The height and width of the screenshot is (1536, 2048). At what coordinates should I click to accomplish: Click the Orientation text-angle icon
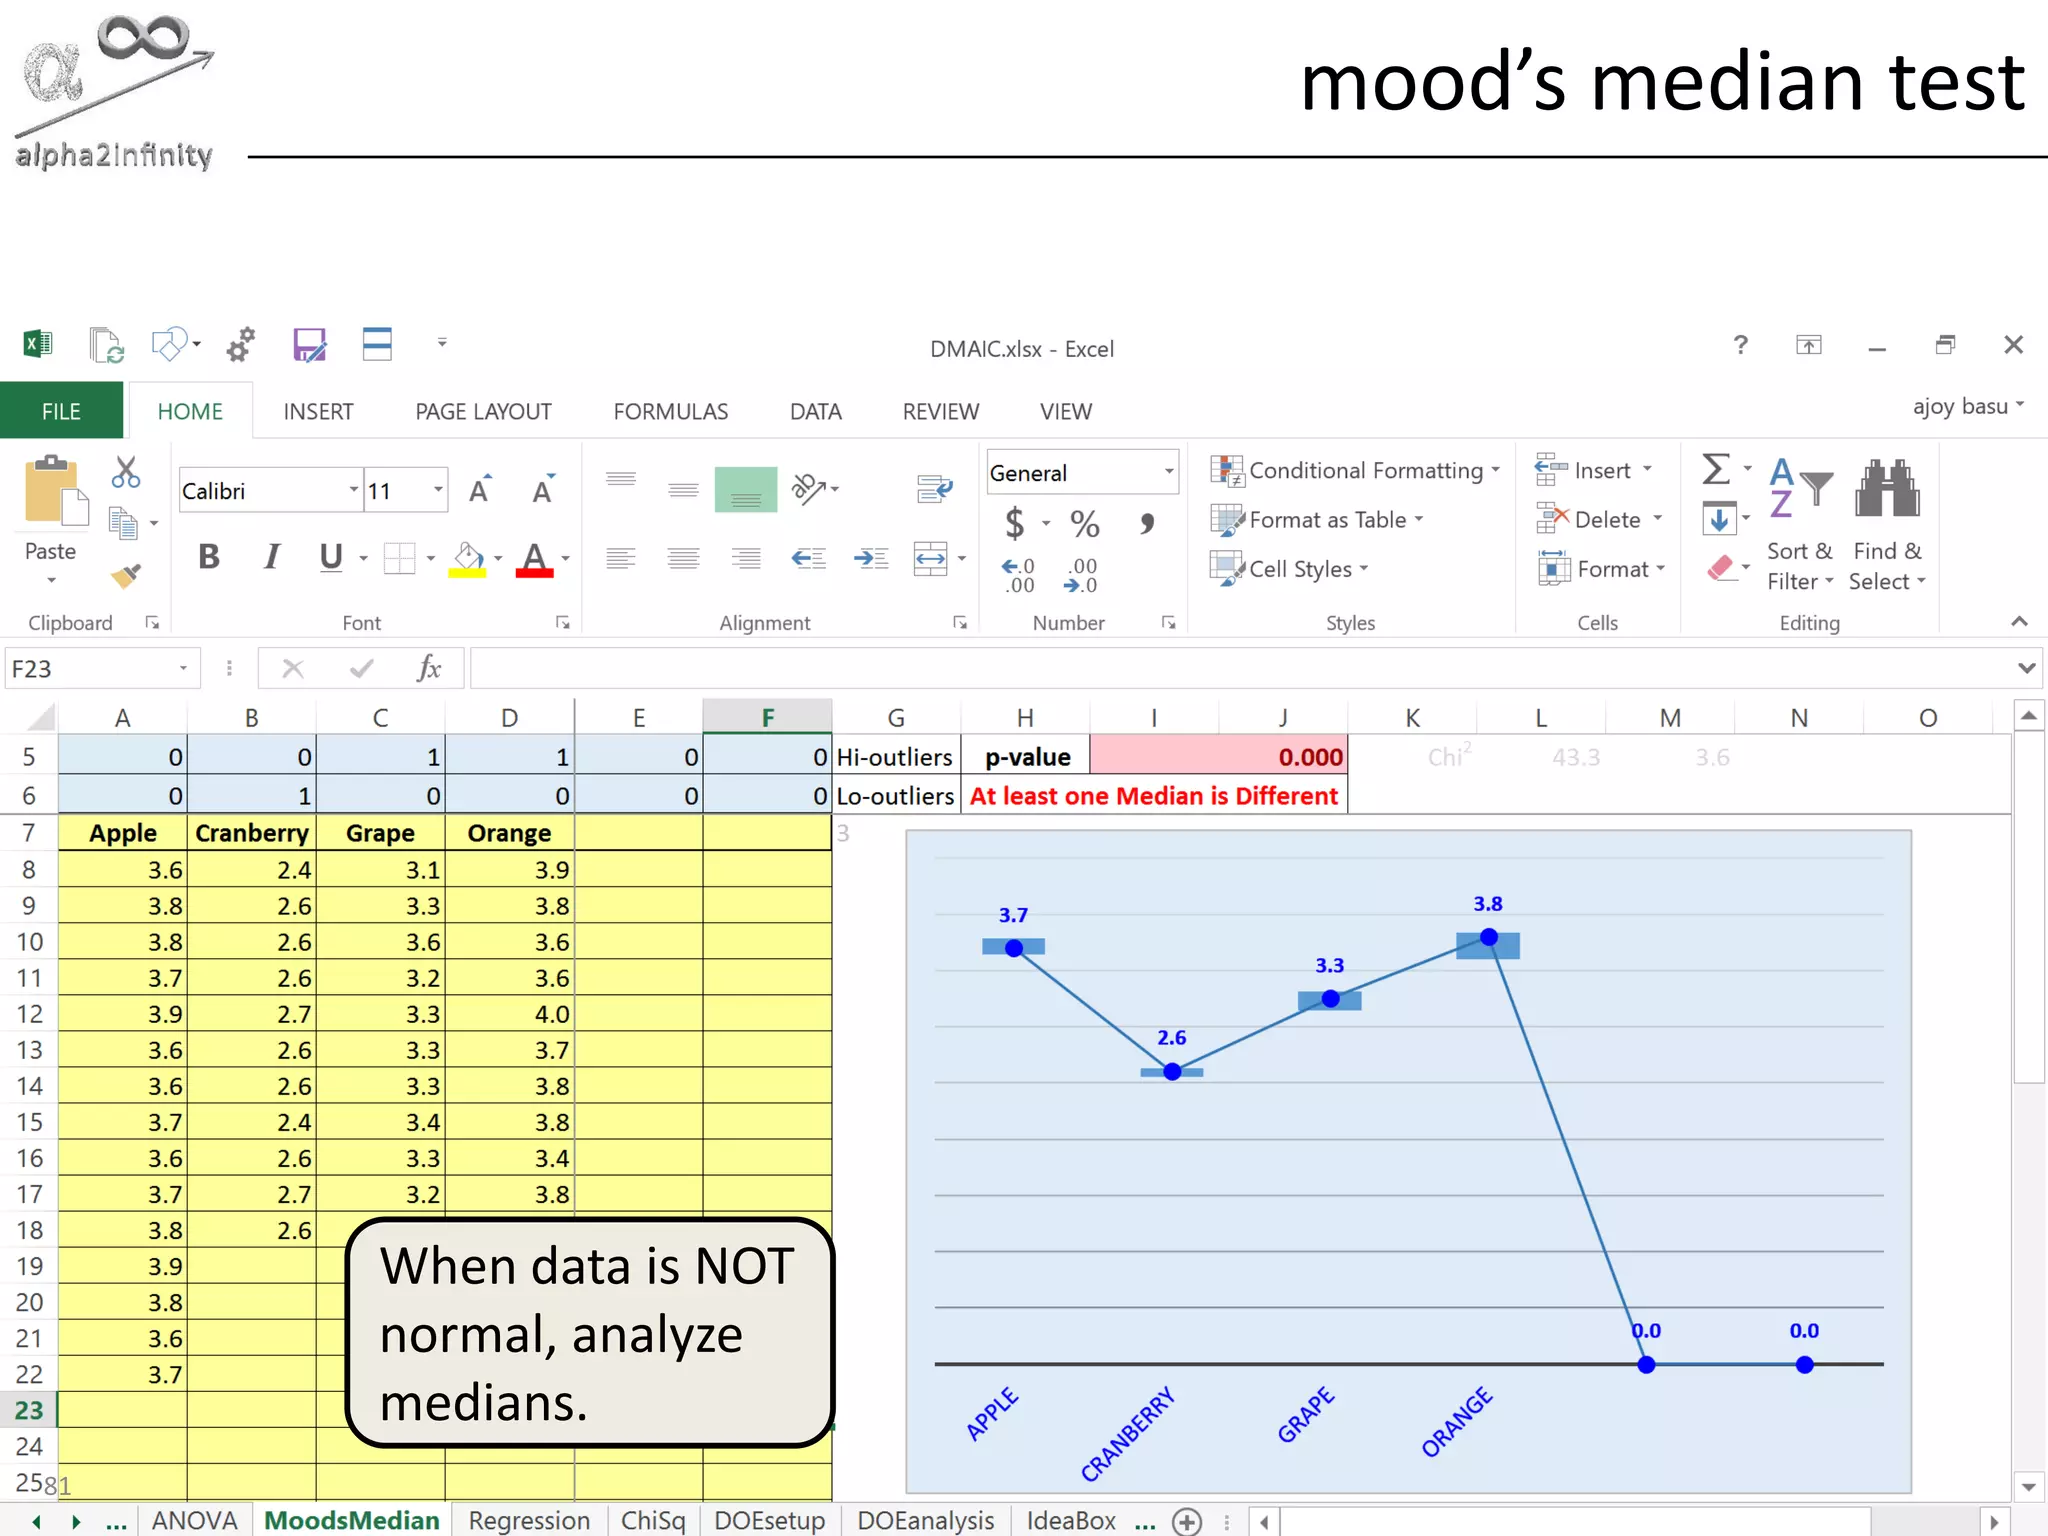click(x=808, y=489)
